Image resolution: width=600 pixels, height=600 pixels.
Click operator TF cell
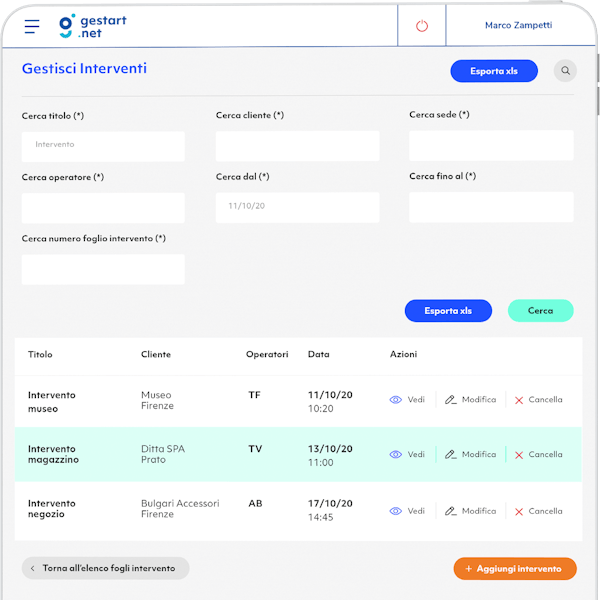pyautogui.click(x=254, y=395)
